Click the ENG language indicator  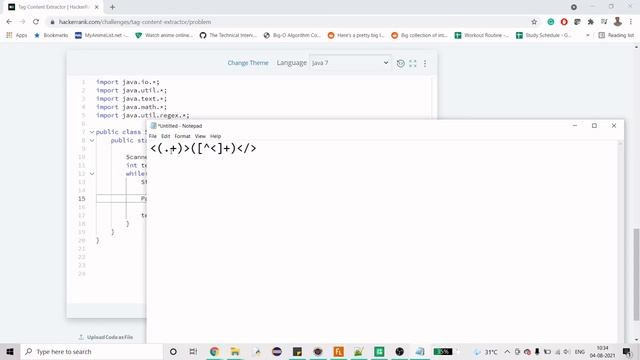[580, 351]
